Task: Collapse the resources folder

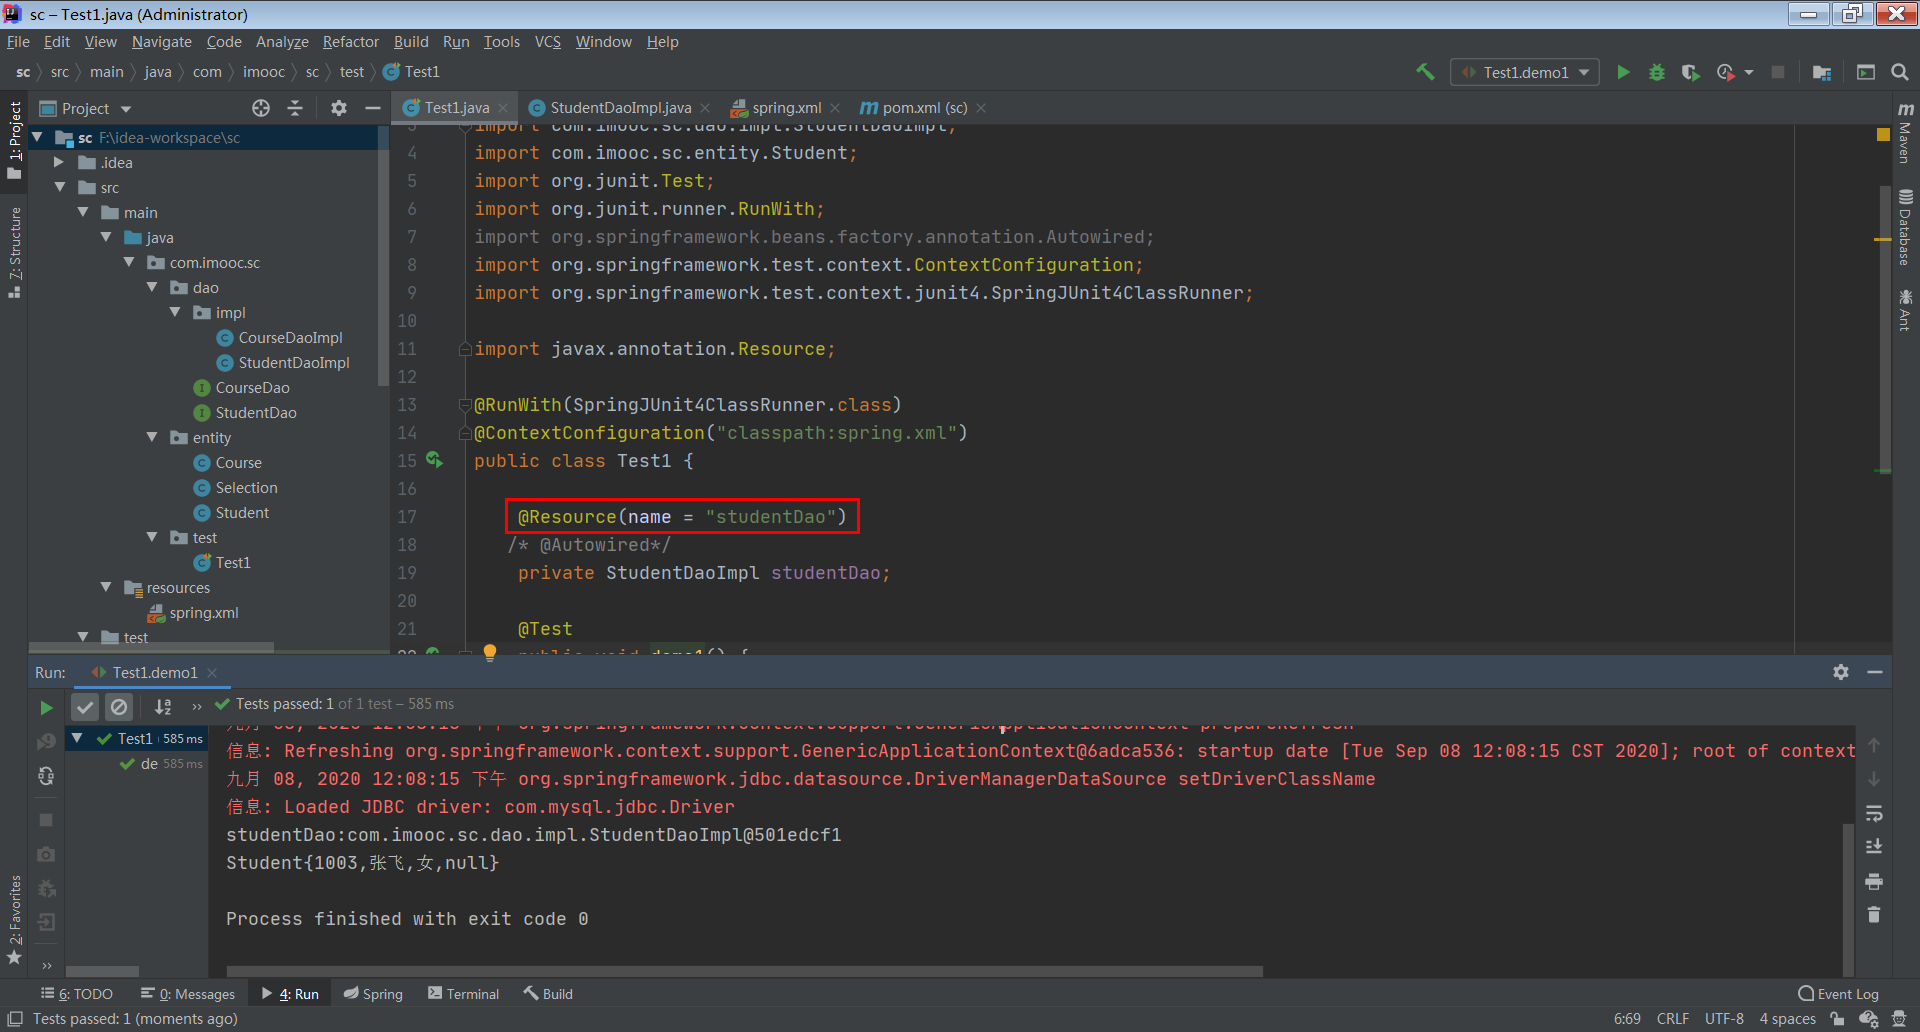Action: pyautogui.click(x=106, y=587)
